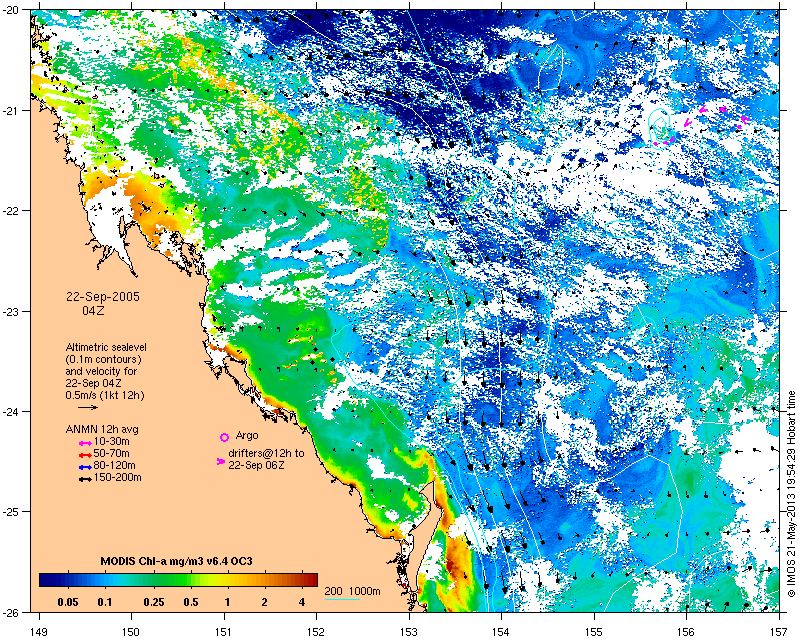Click the '50-70m' depth label
800x640 pixels.
coord(112,454)
